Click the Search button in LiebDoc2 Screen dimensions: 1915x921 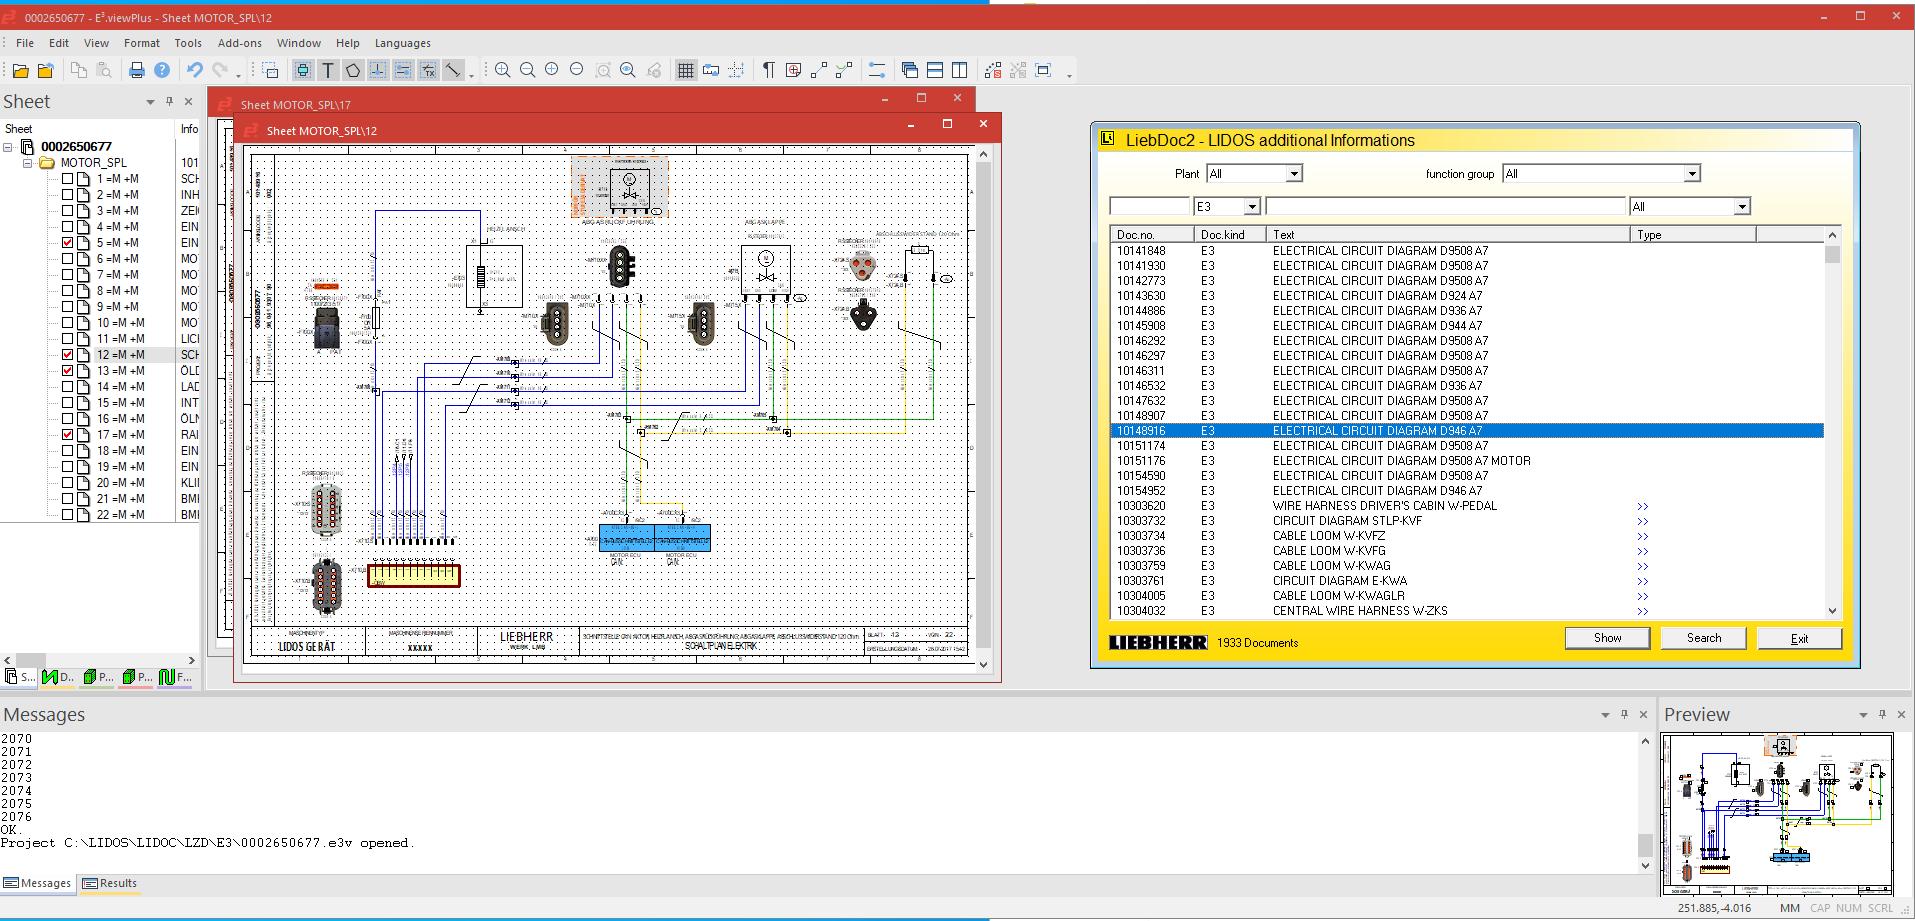tap(1704, 638)
